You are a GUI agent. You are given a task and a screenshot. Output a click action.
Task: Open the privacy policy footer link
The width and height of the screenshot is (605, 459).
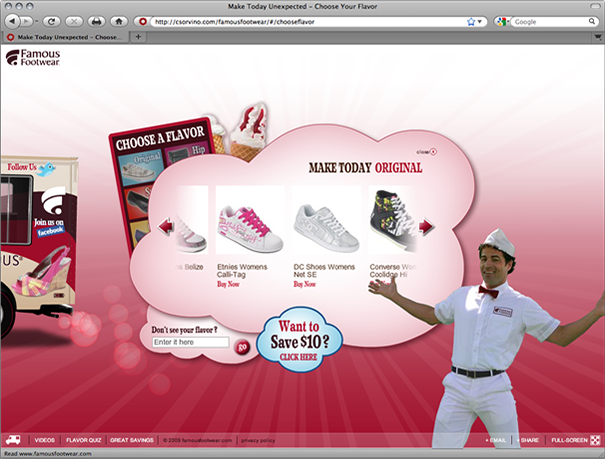pos(258,440)
